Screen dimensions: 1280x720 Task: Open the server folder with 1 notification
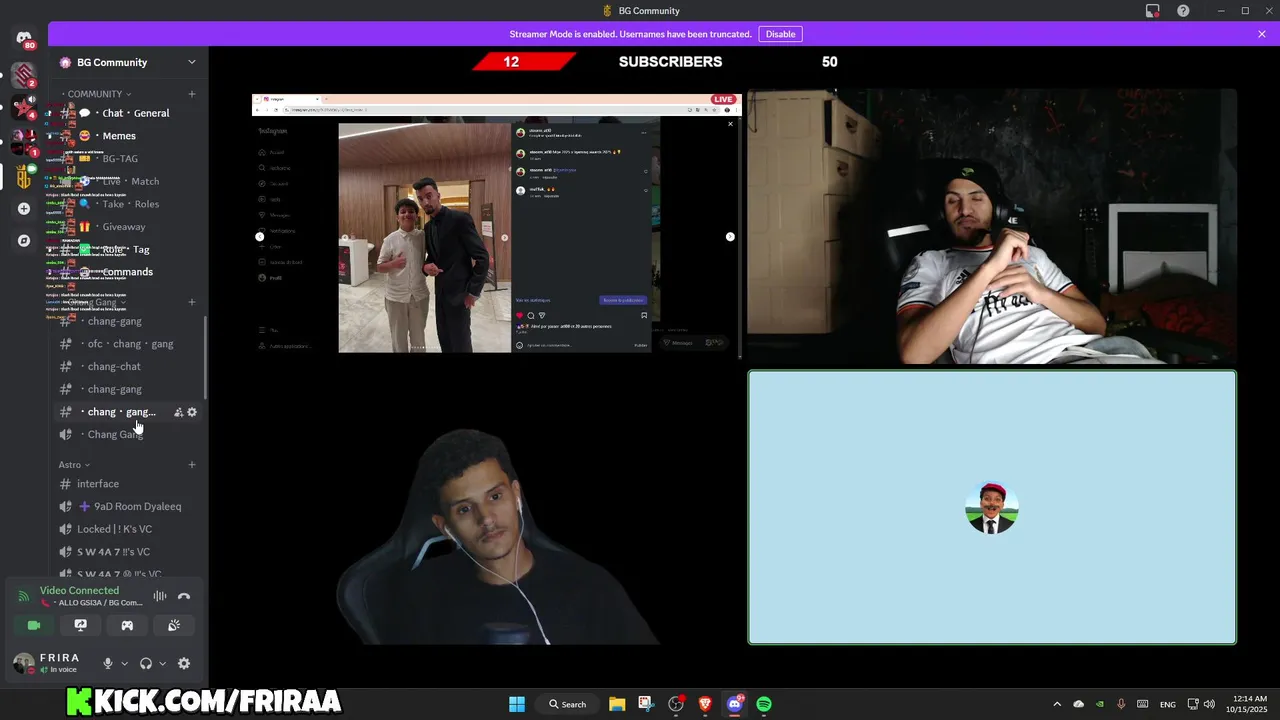click(x=24, y=142)
